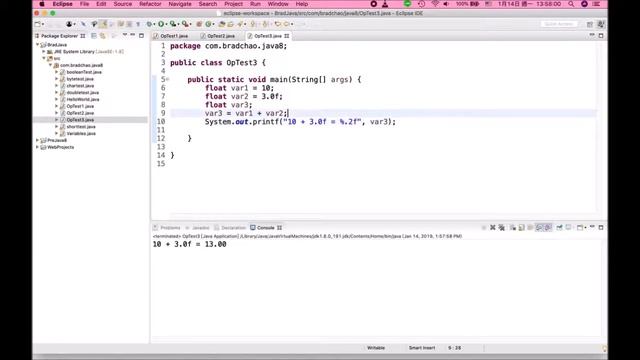The width and height of the screenshot is (640, 360).
Task: Expand the booleanTest.java tree arrow
Action: 56,72
